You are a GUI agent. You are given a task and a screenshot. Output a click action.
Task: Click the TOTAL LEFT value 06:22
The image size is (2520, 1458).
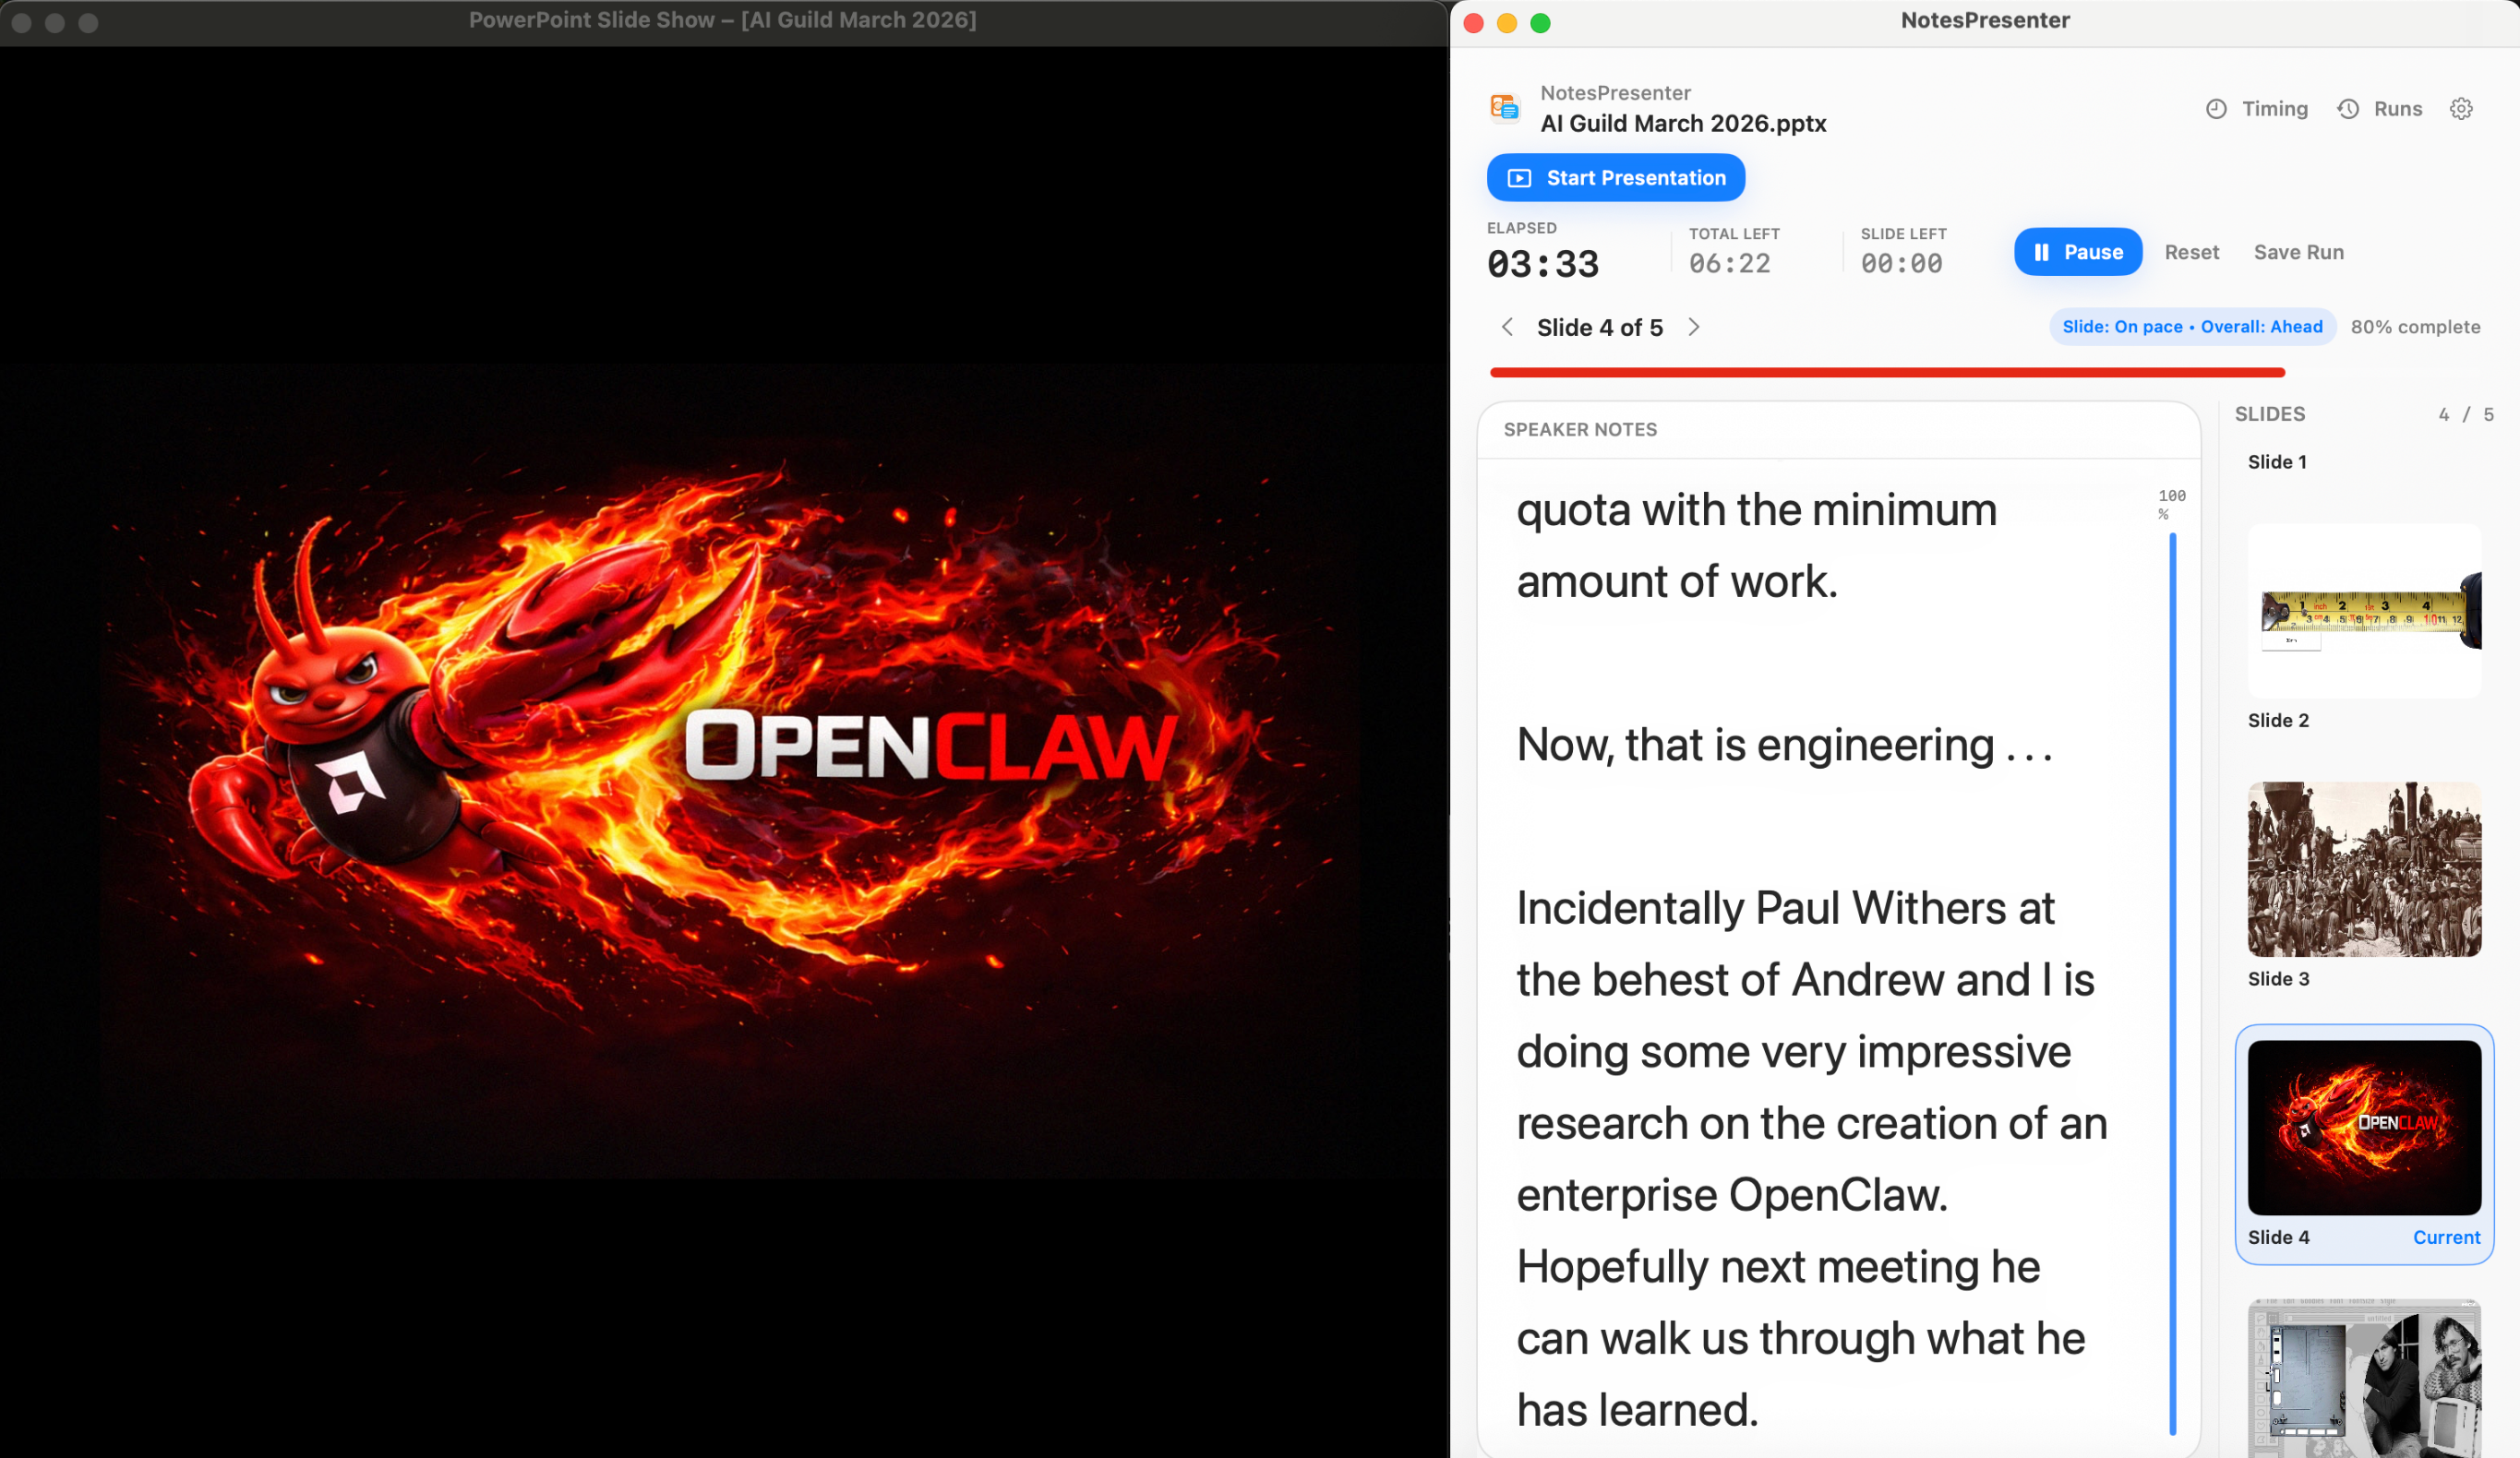click(1730, 263)
